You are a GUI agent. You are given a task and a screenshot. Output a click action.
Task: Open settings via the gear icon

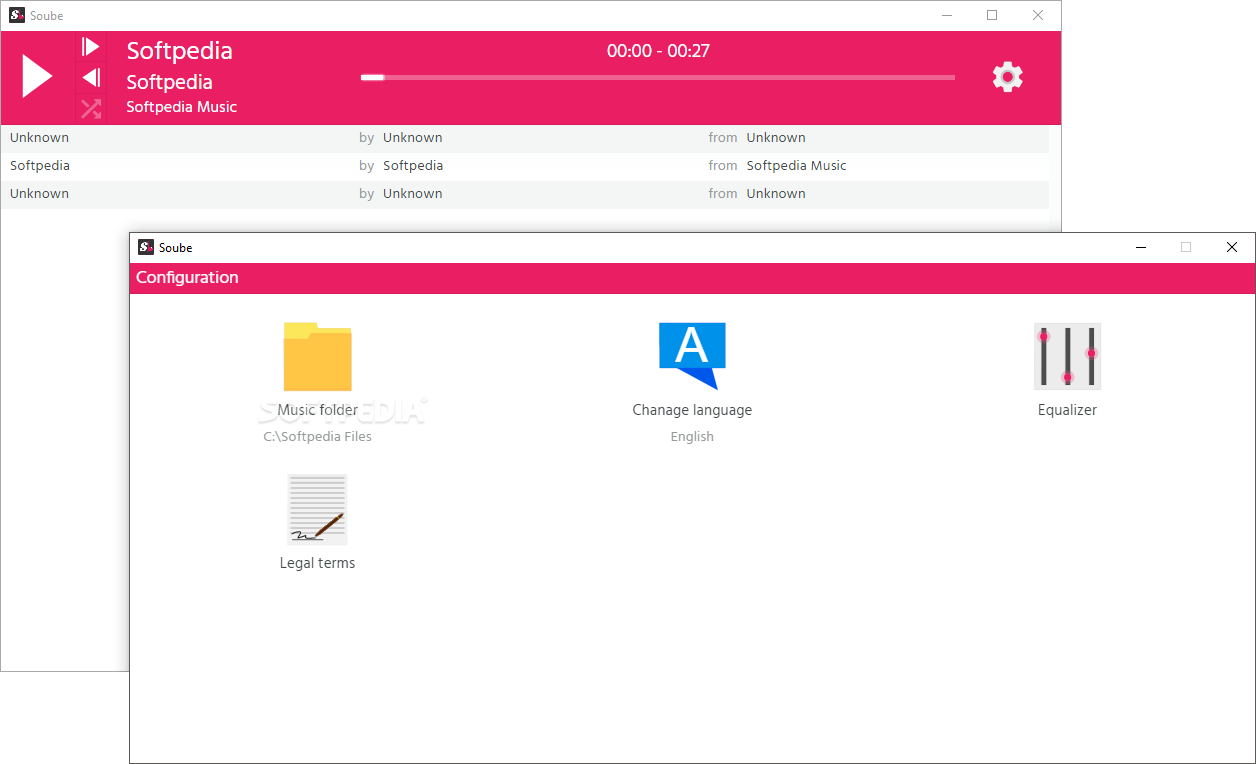1007,77
